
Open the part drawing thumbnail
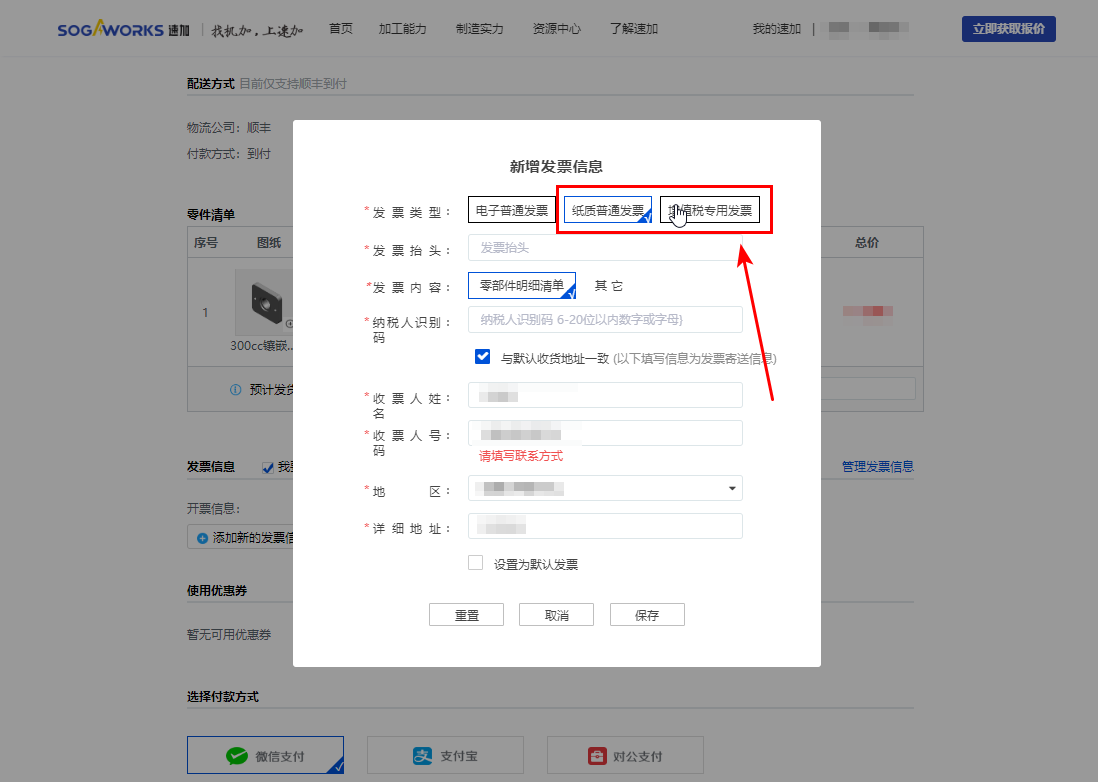tap(264, 302)
